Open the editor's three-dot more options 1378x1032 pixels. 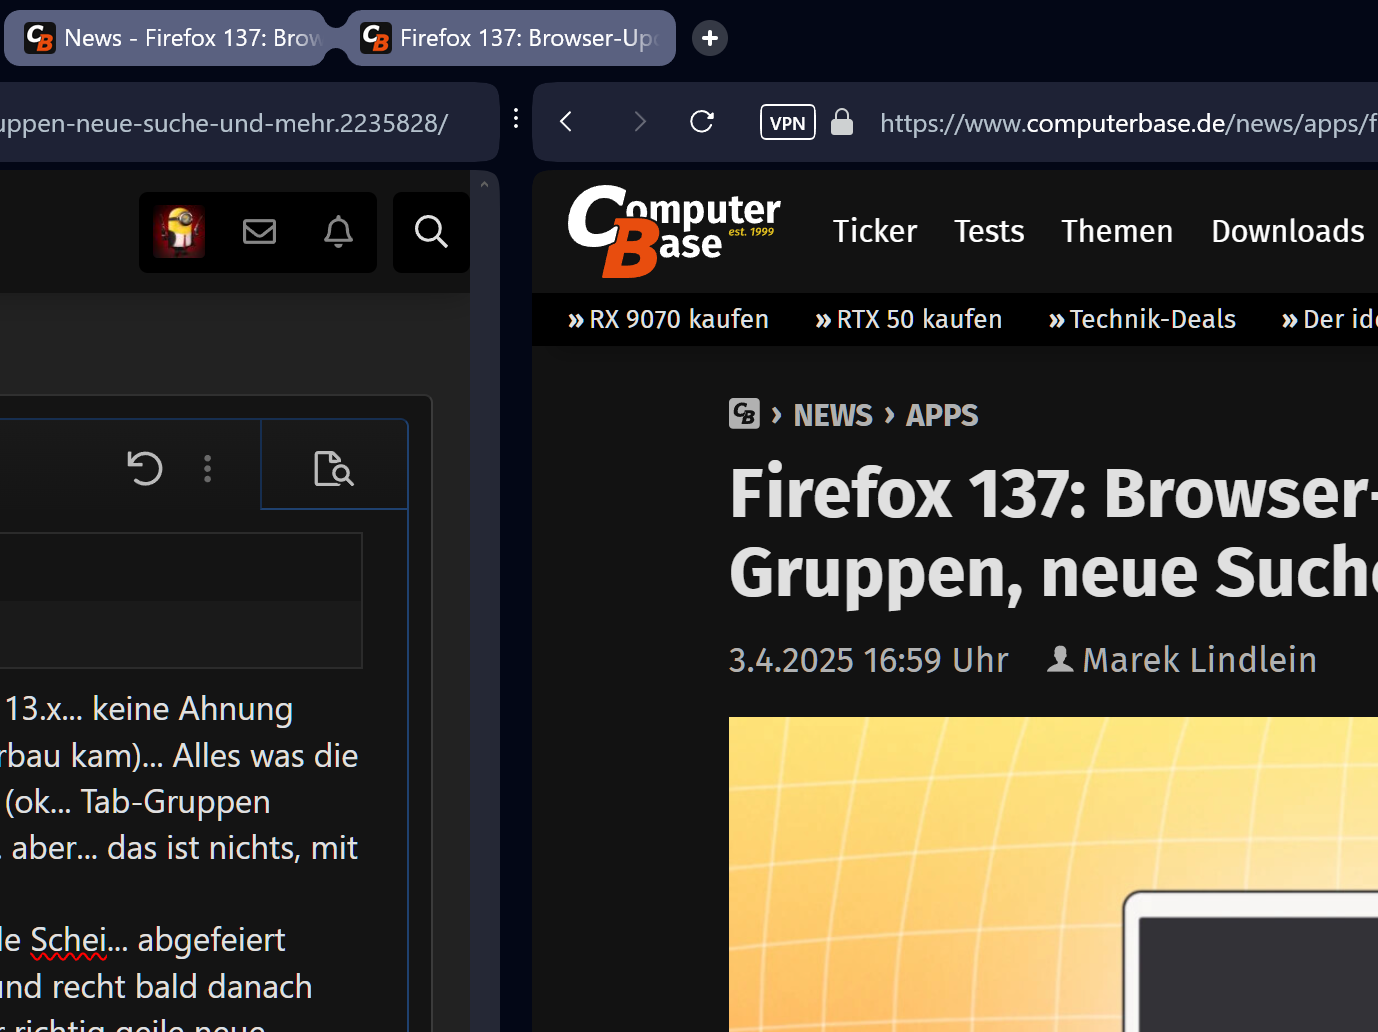[x=208, y=468]
